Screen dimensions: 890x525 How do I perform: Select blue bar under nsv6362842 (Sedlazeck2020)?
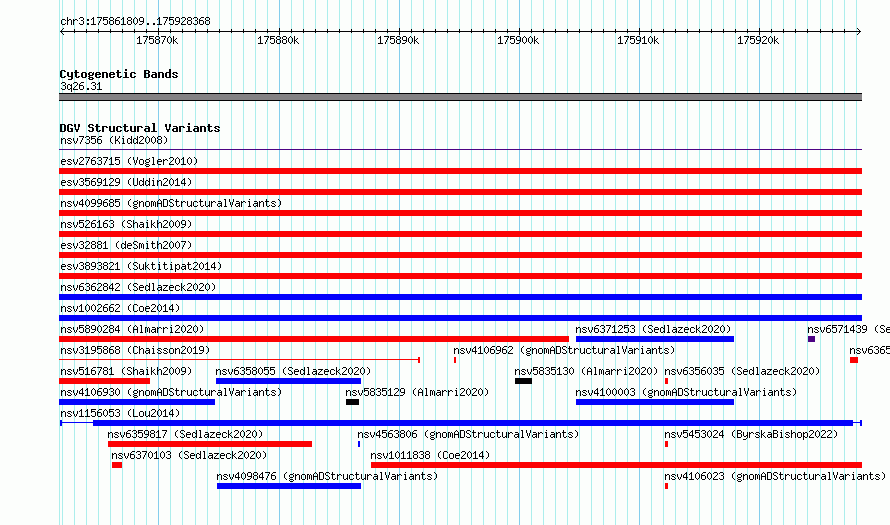pyautogui.click(x=460, y=297)
